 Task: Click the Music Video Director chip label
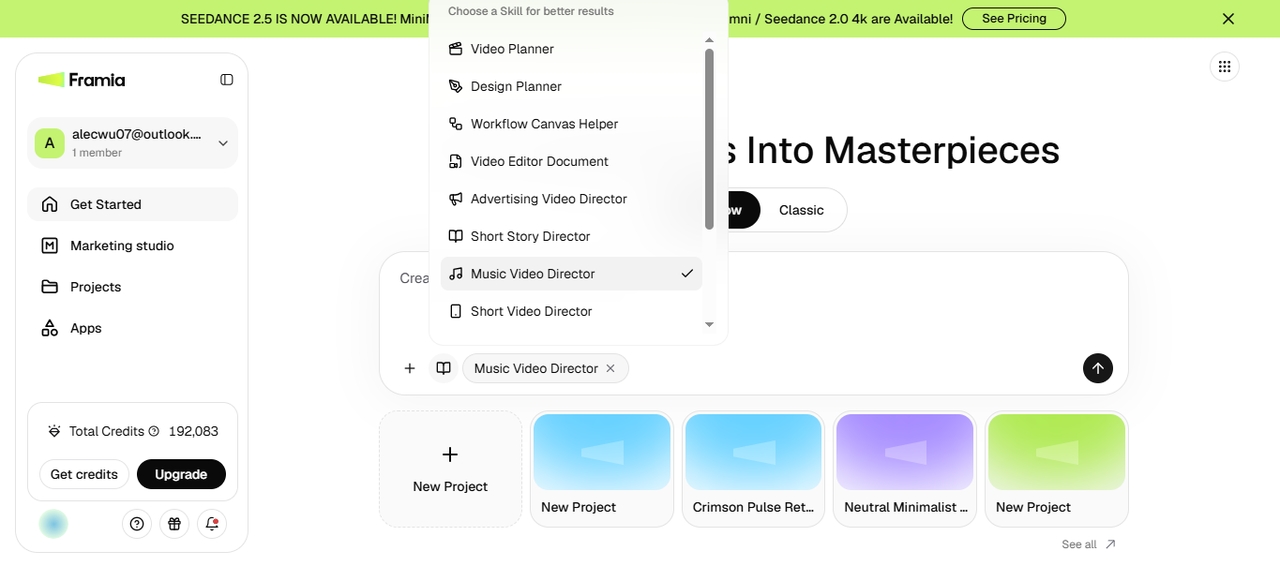pyautogui.click(x=536, y=368)
